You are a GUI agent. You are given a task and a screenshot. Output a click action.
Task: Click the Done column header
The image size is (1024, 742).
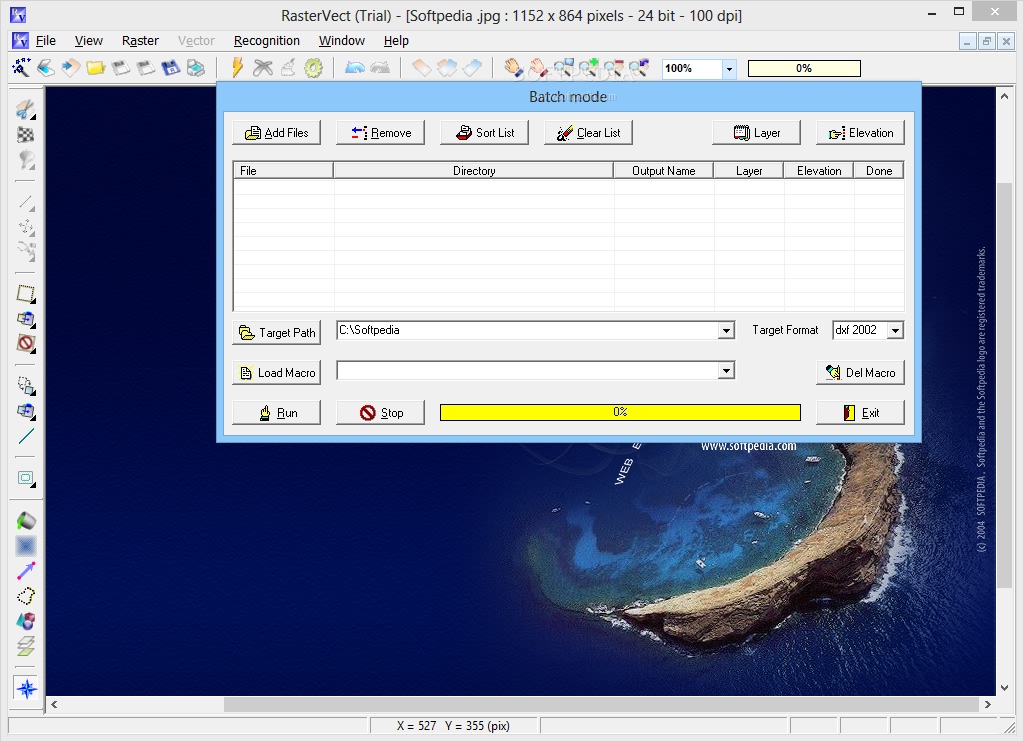pyautogui.click(x=879, y=170)
